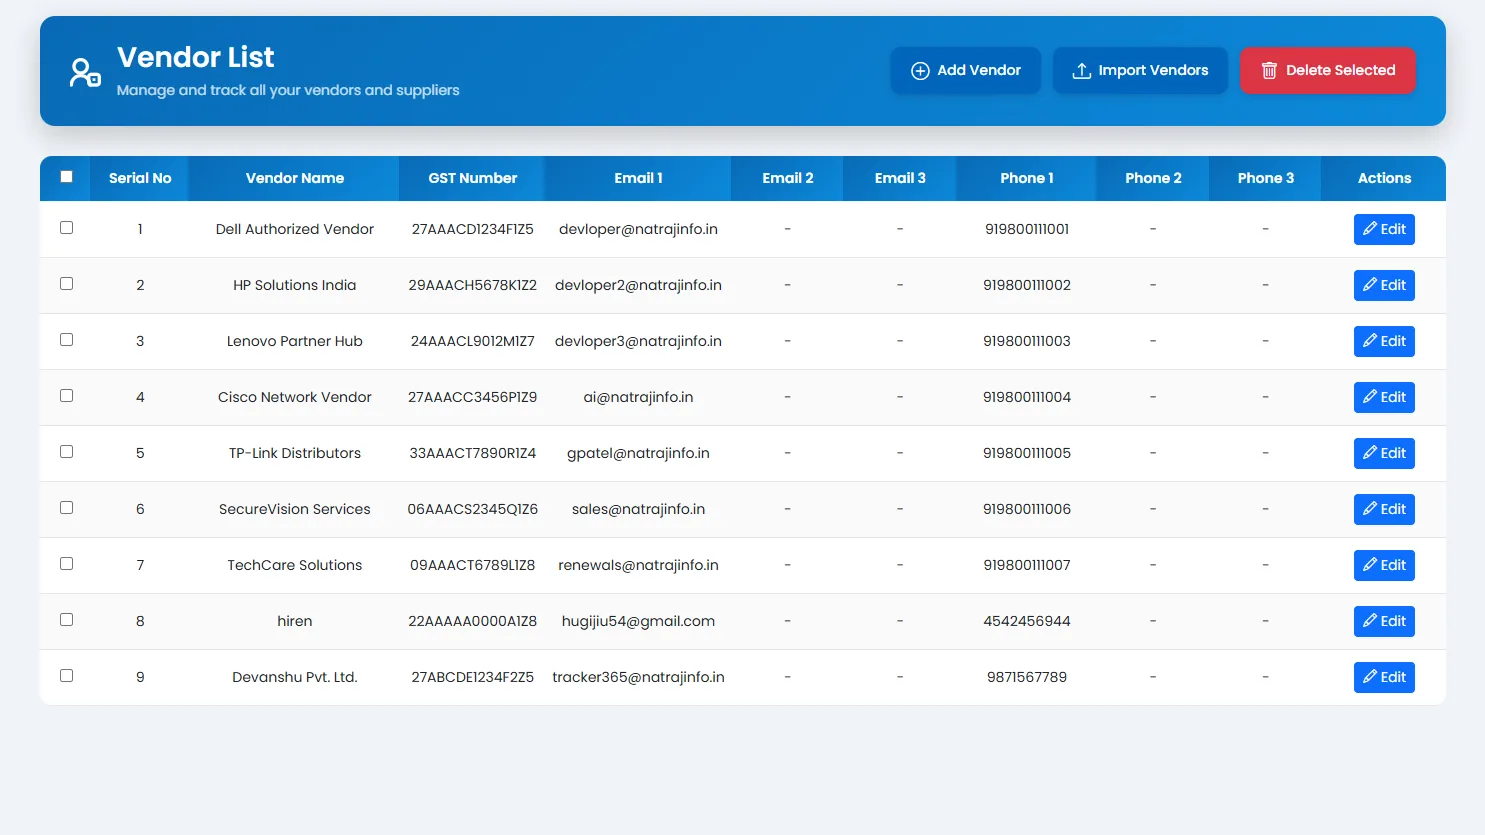
Task: Click the Email 3 column header
Action: 900,178
